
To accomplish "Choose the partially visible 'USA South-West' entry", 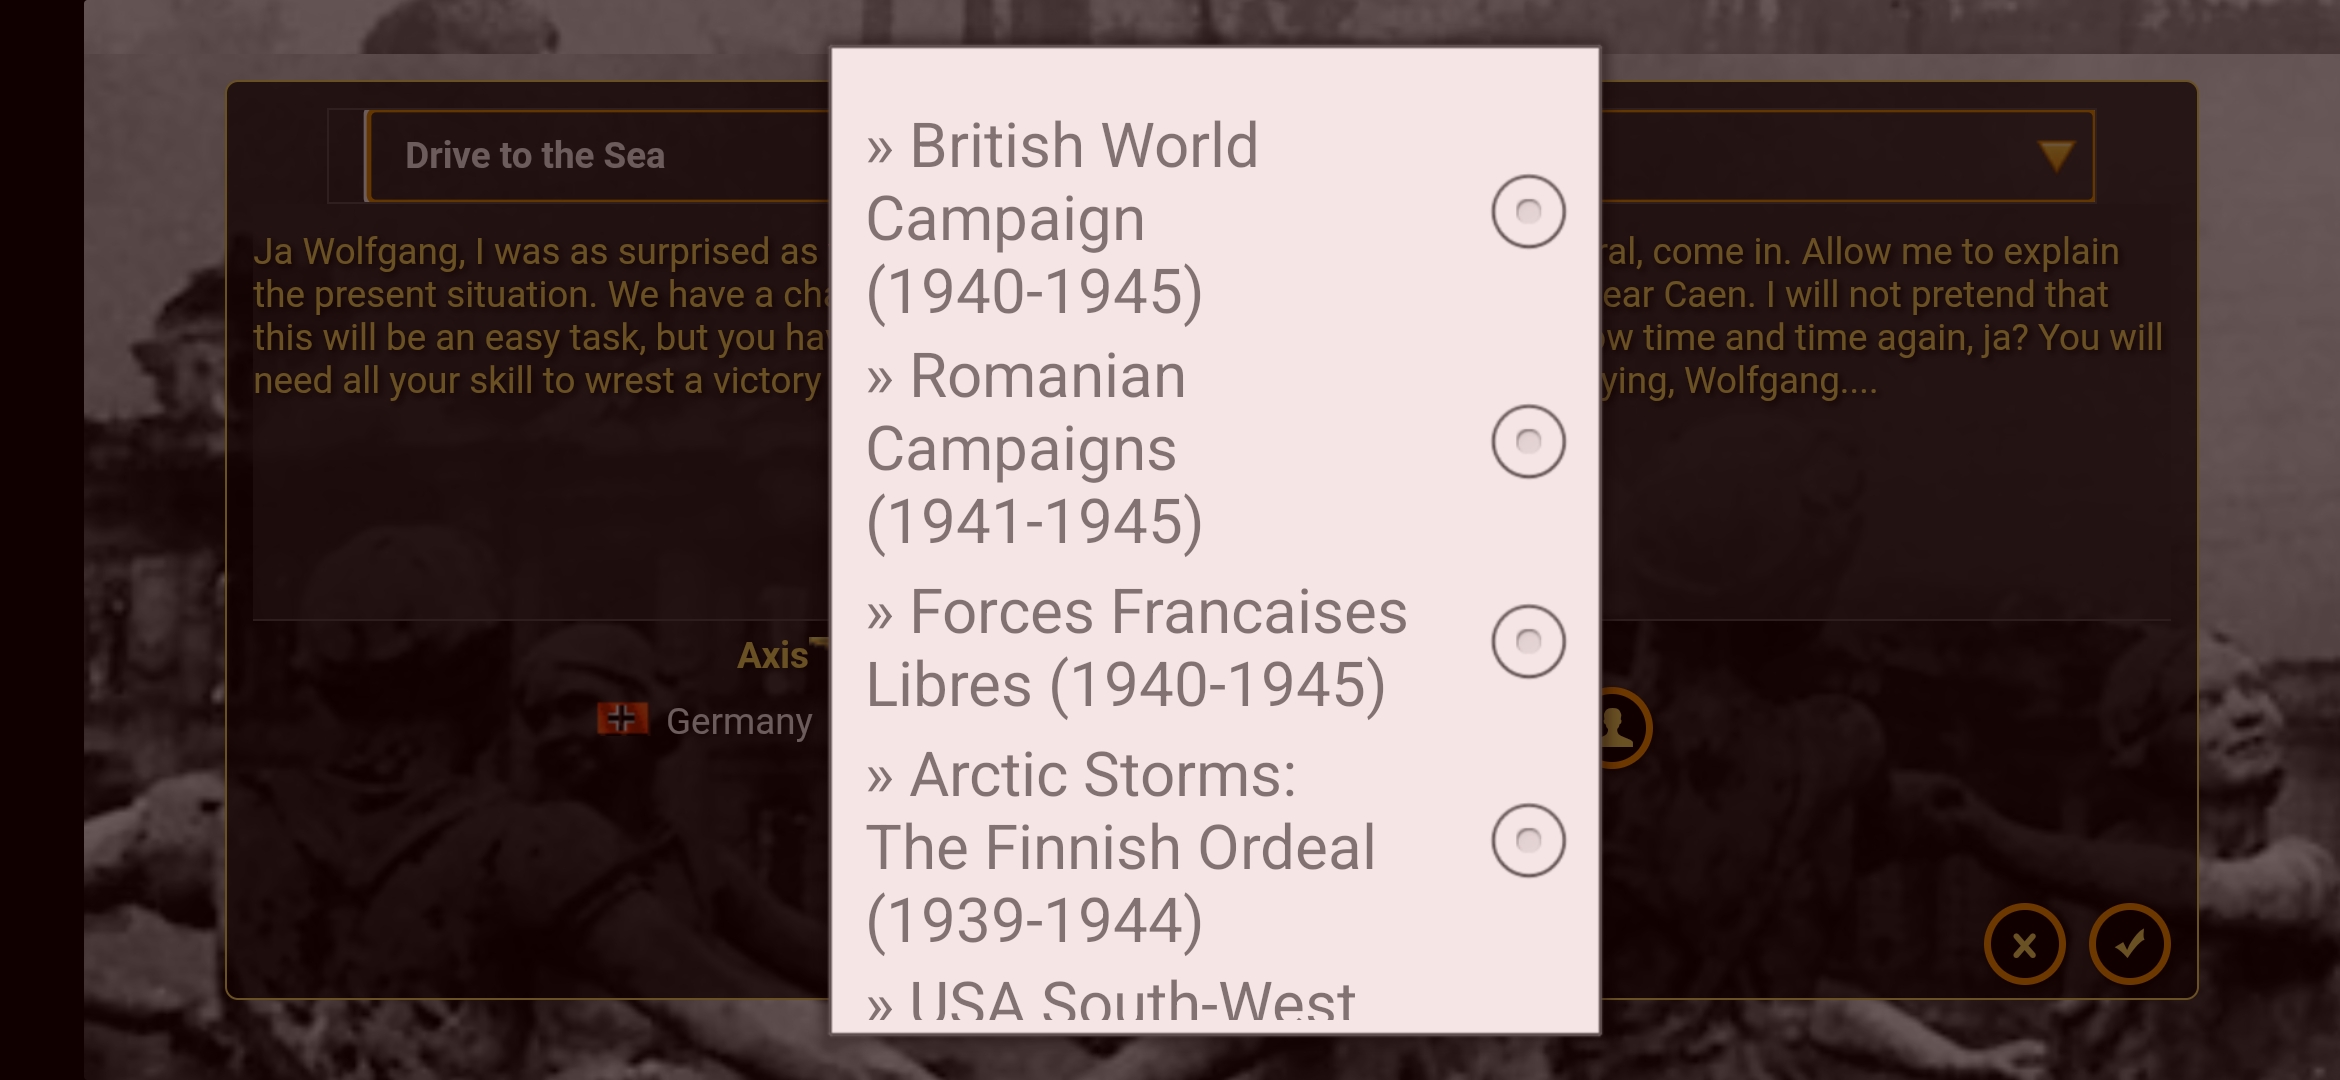I will pyautogui.click(x=1110, y=1003).
